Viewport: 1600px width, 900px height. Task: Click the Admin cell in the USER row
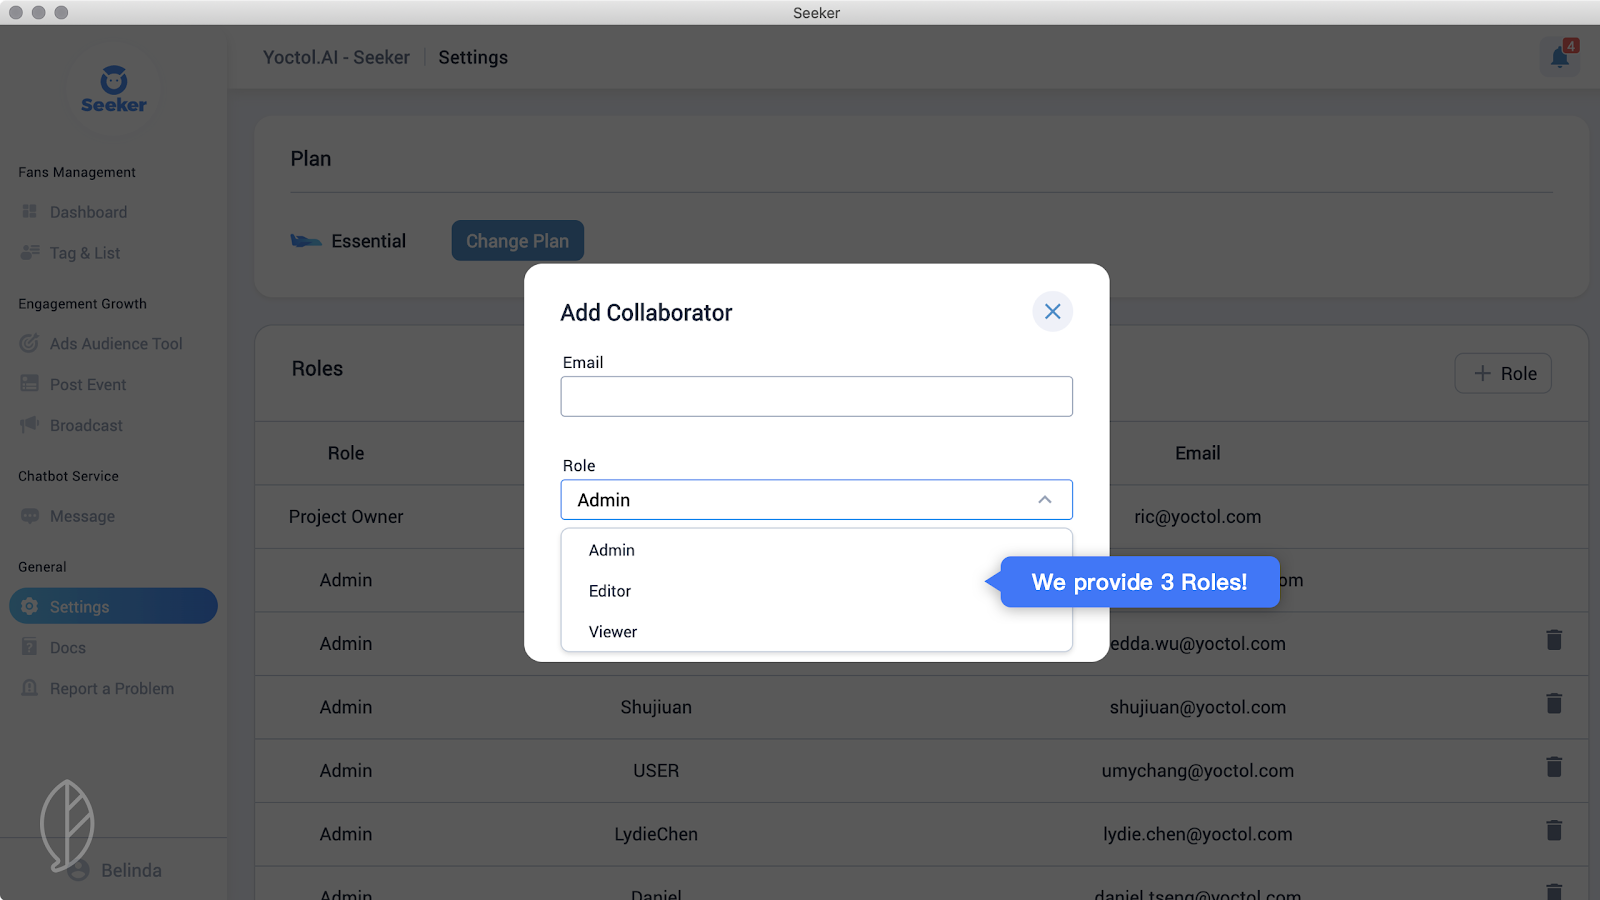(x=346, y=771)
